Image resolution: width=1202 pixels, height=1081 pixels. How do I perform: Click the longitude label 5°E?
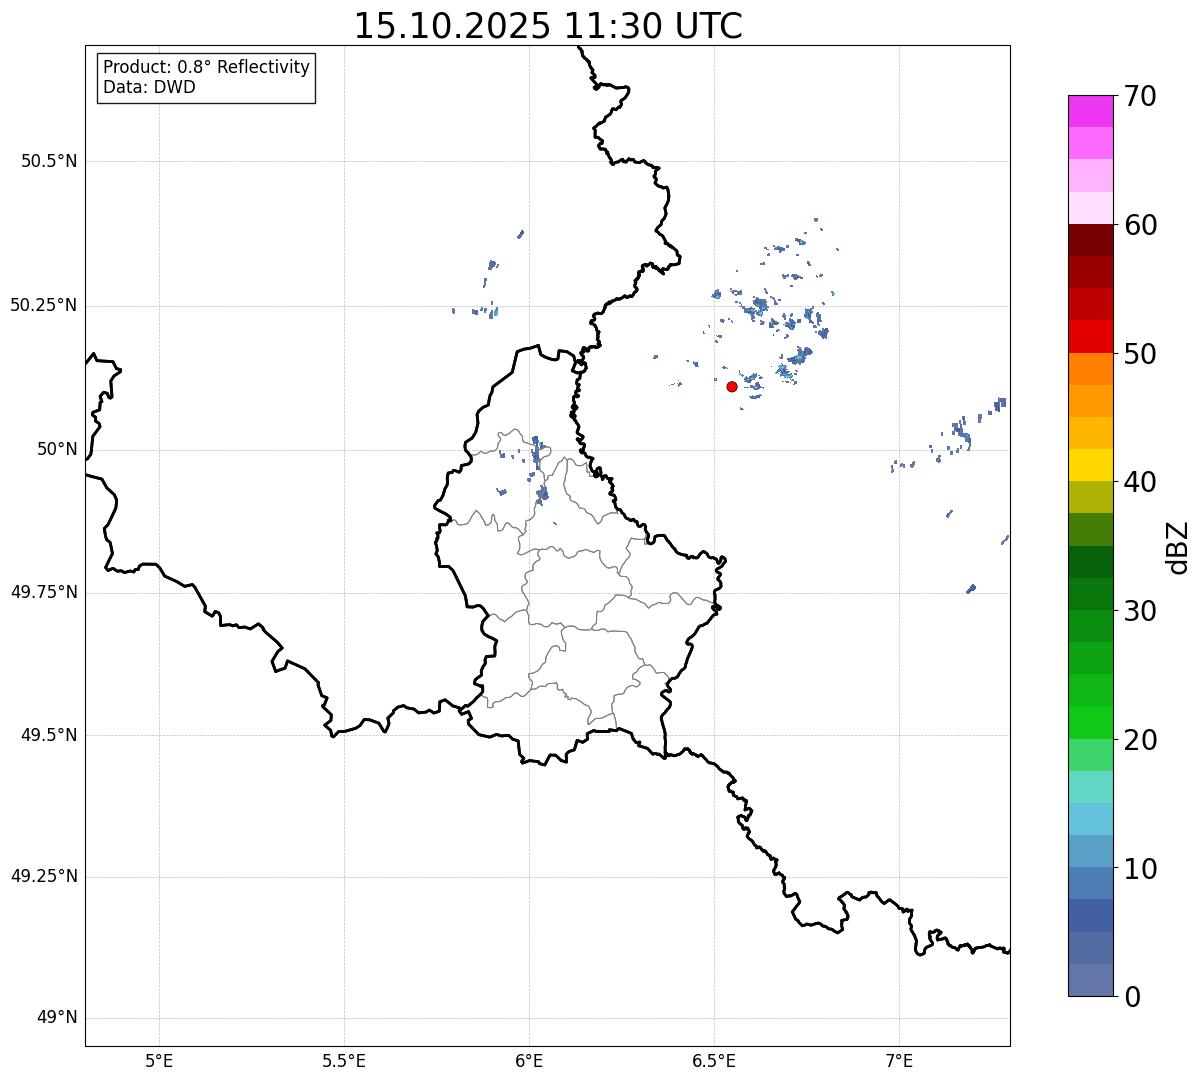(159, 1061)
